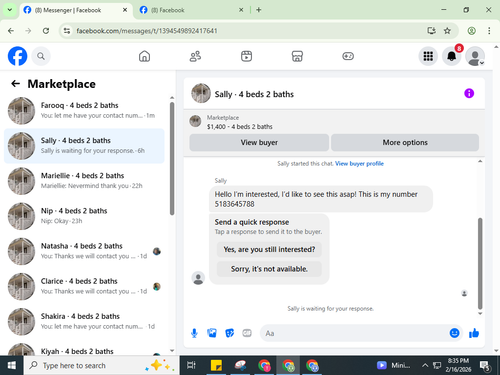Click the install app icon in address bar
Screen dimensions: 500x375
click(431, 31)
